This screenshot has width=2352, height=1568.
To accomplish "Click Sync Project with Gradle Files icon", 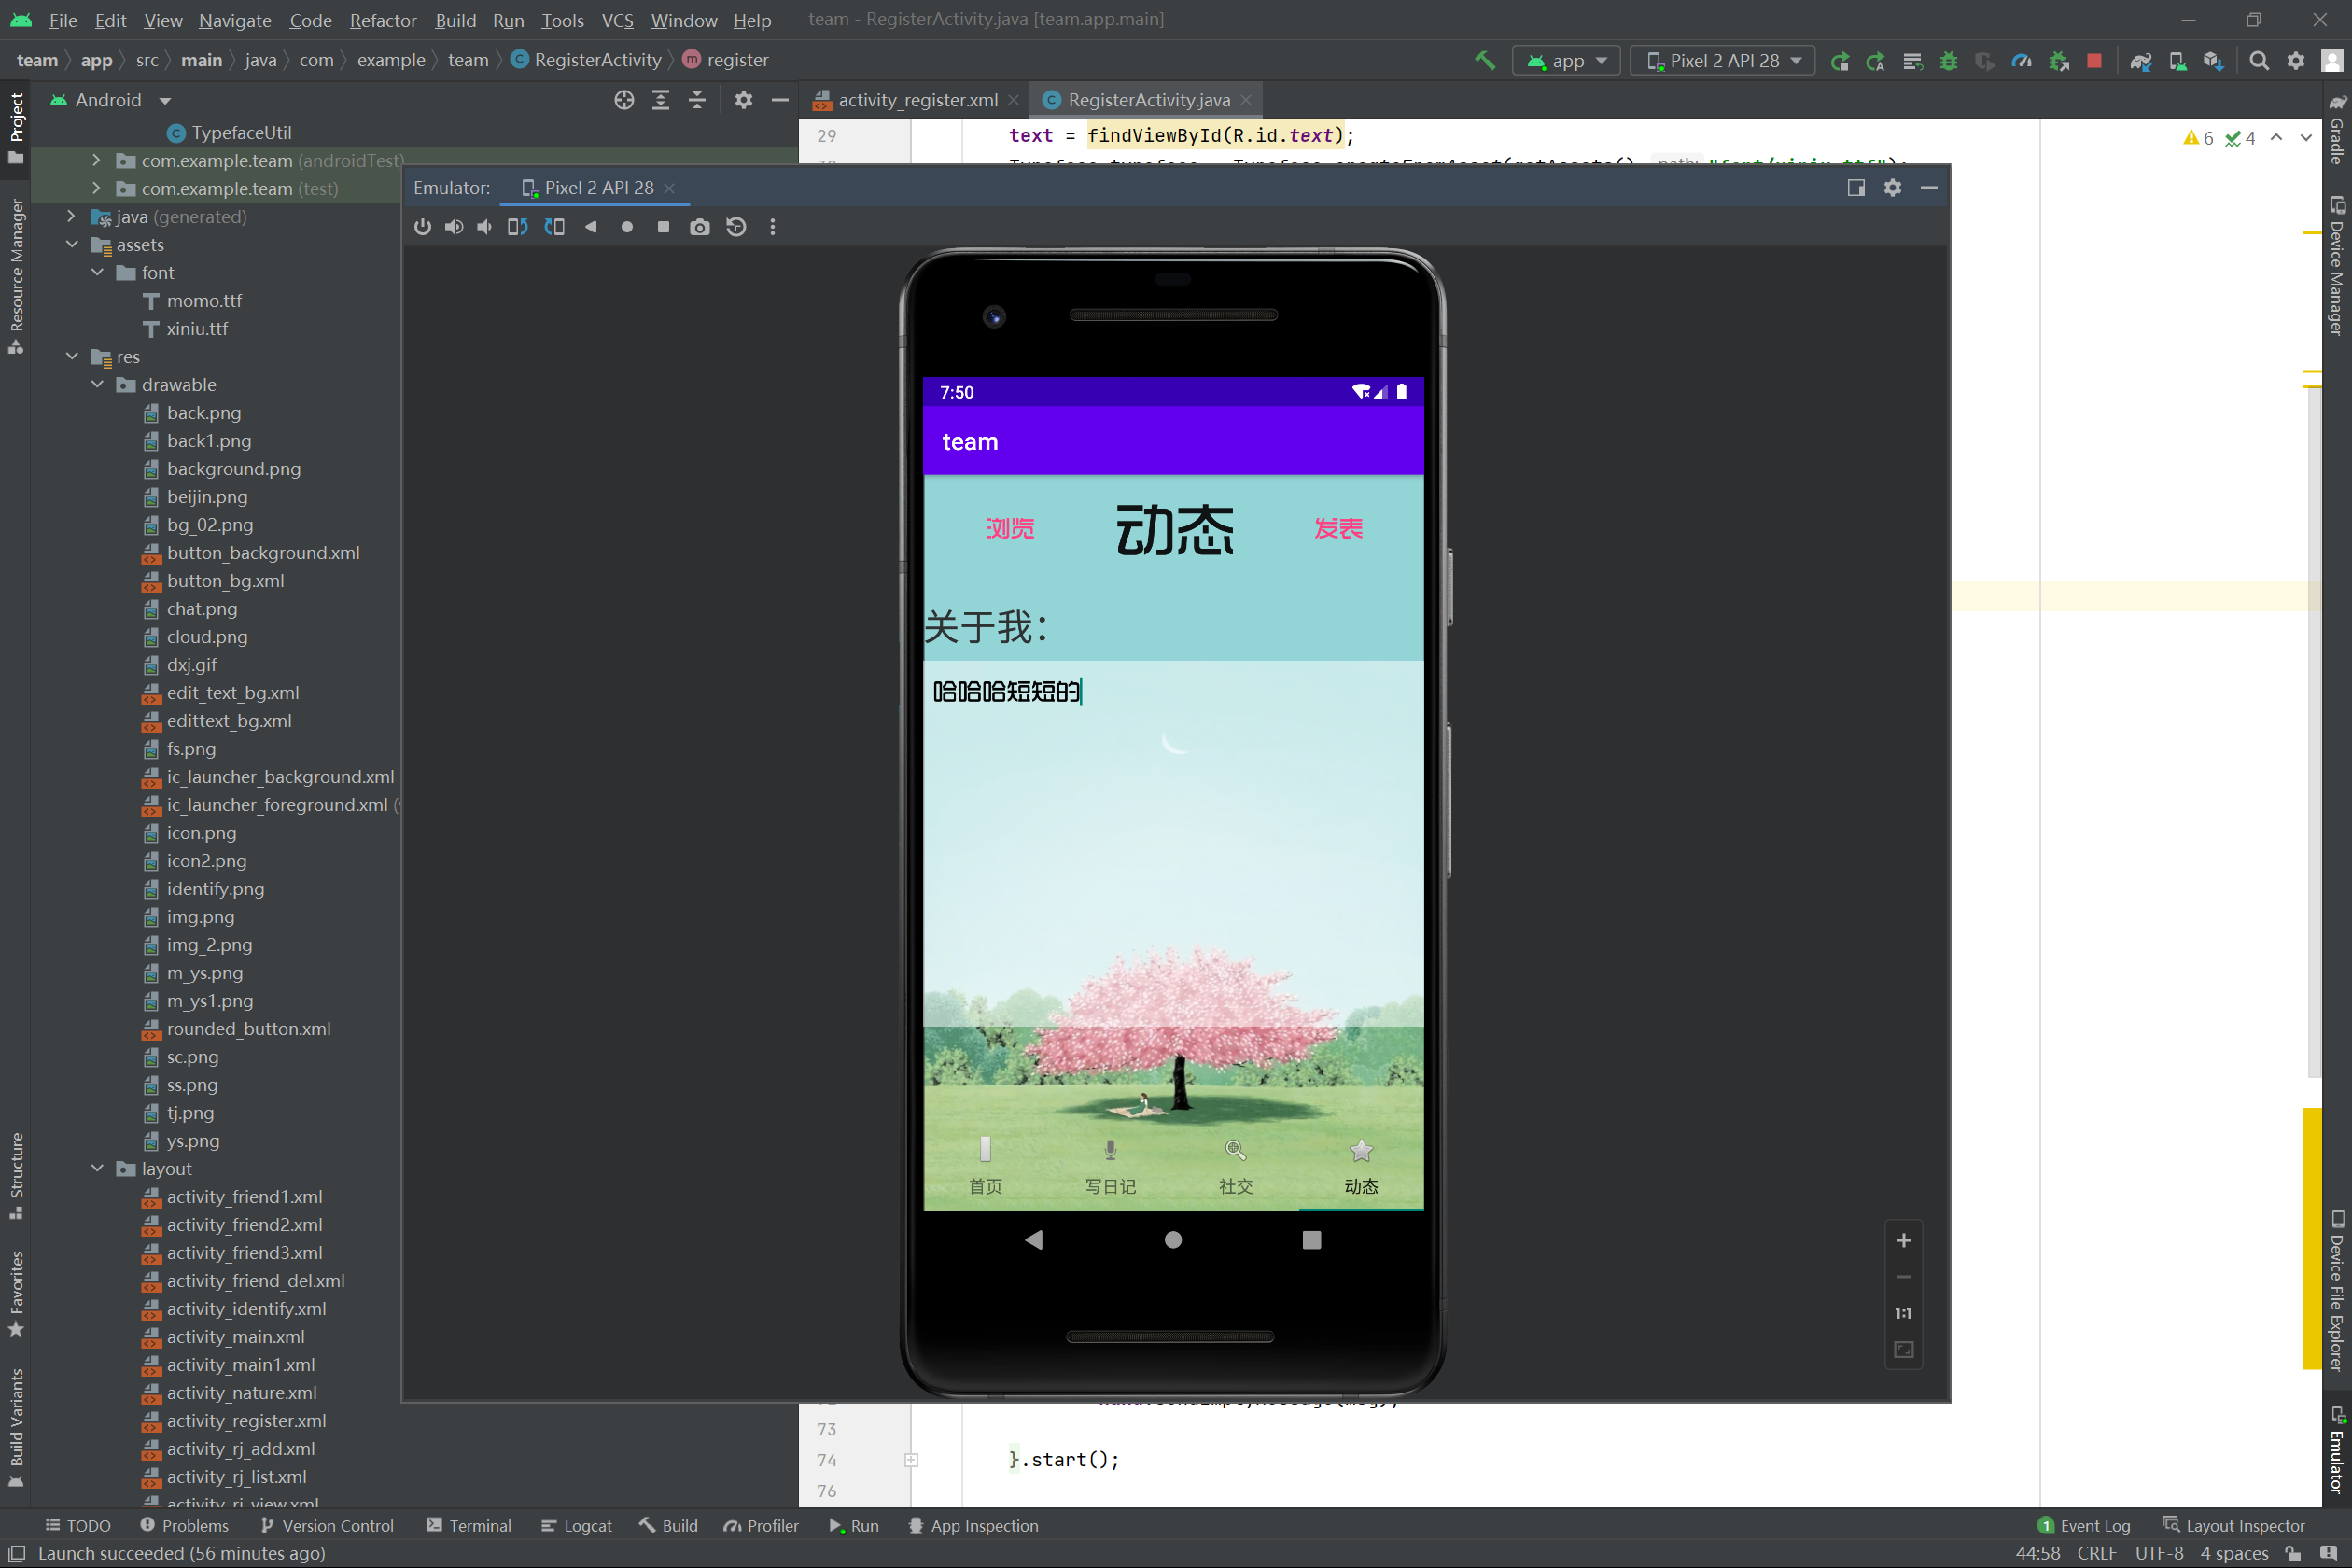I will pos(2140,61).
